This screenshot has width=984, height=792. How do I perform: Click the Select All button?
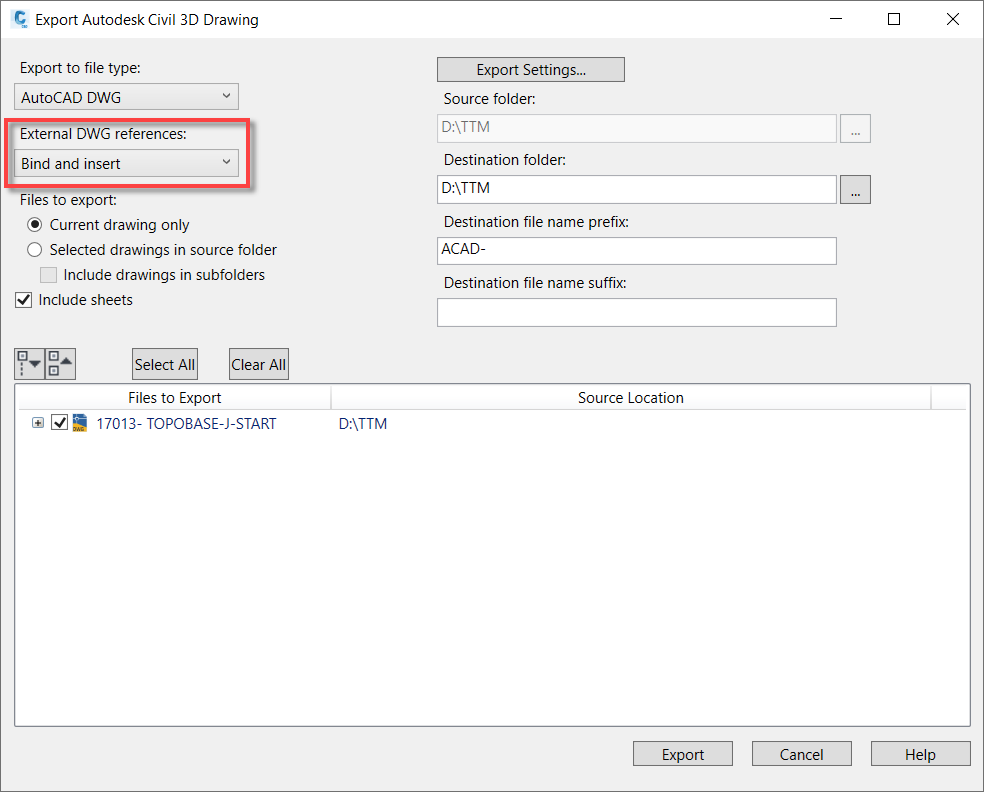(x=164, y=363)
